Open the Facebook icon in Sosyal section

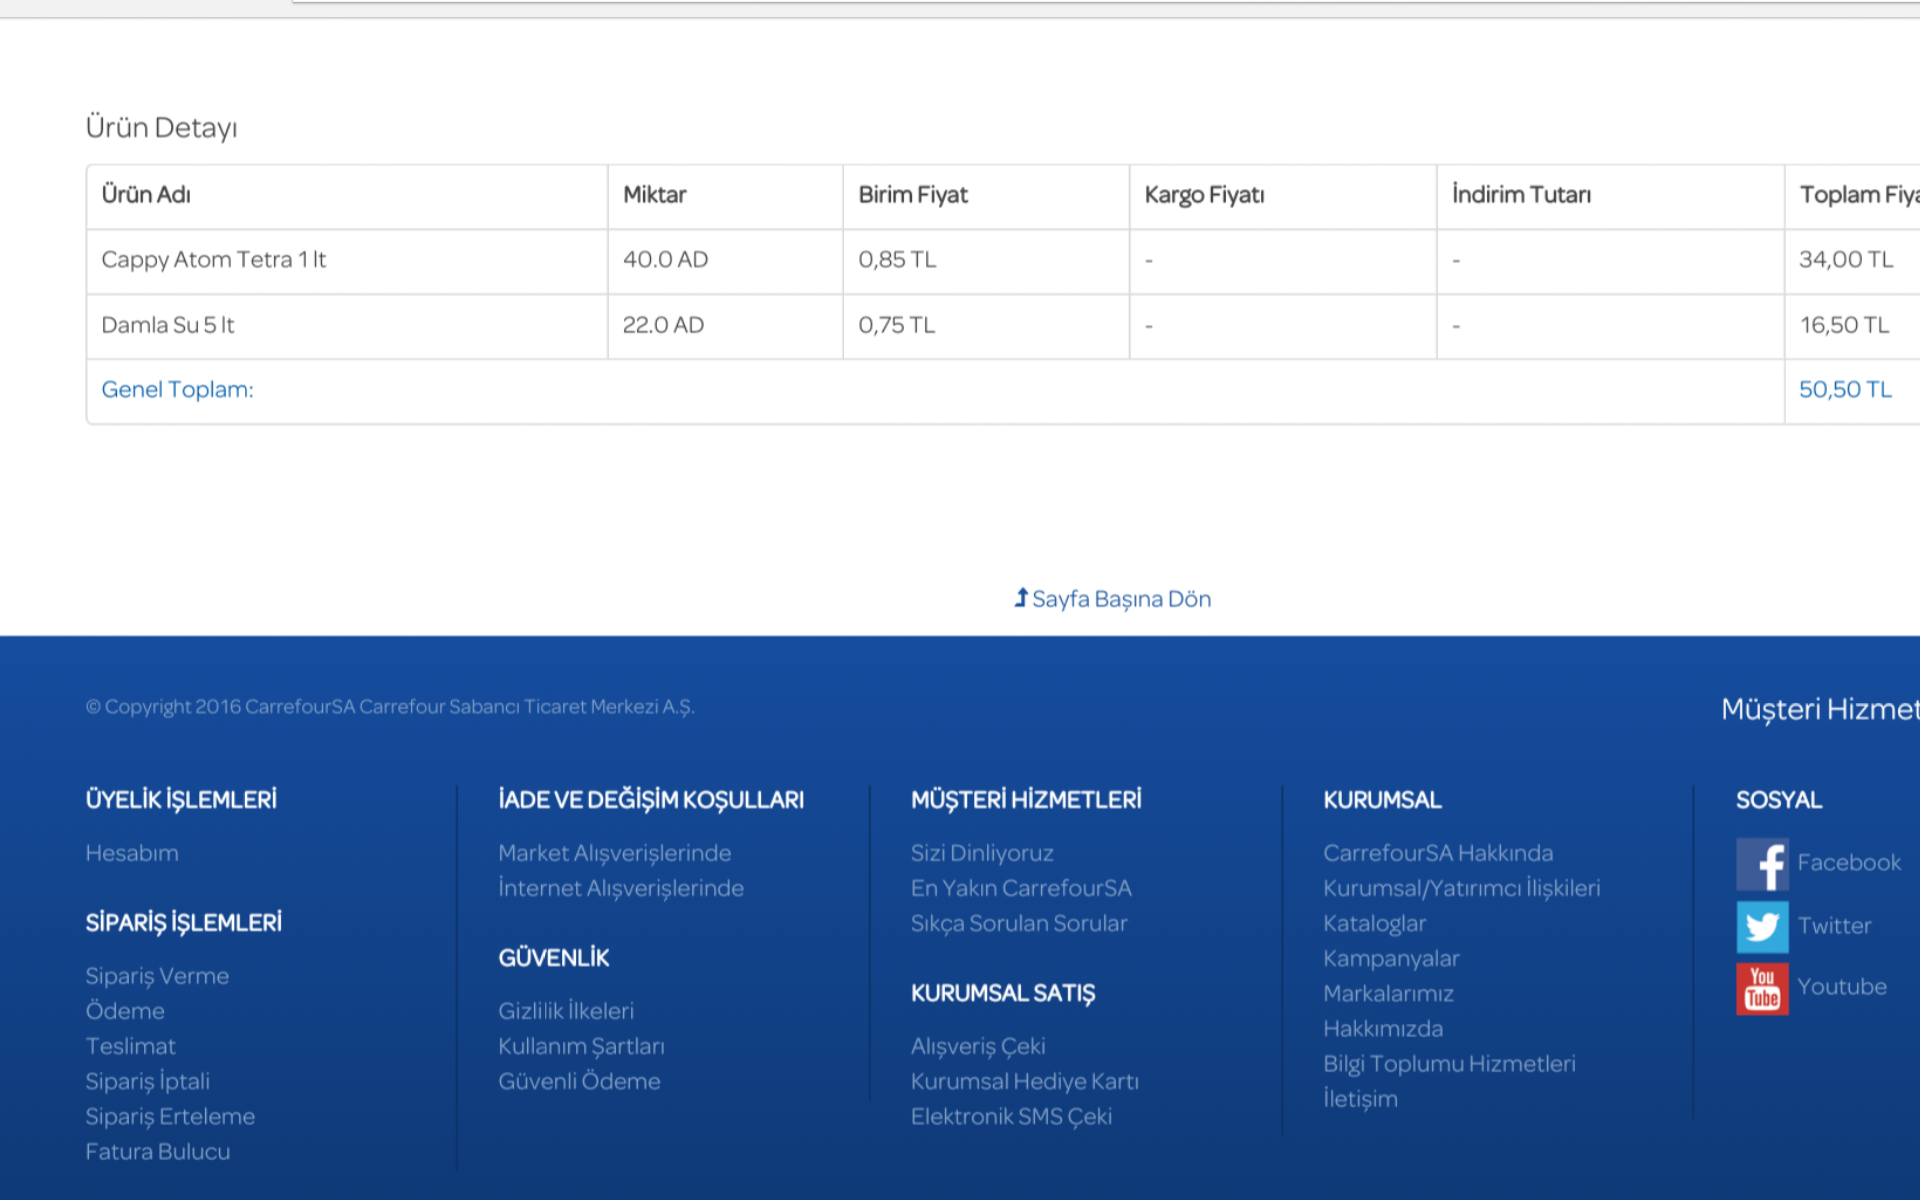(x=1762, y=864)
